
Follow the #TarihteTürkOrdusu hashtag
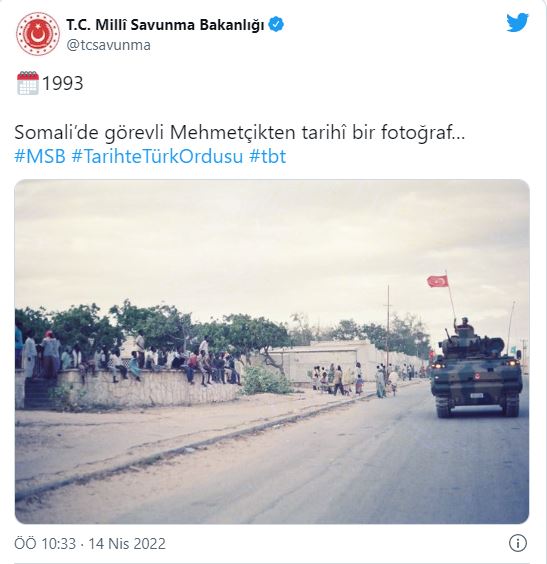157,156
